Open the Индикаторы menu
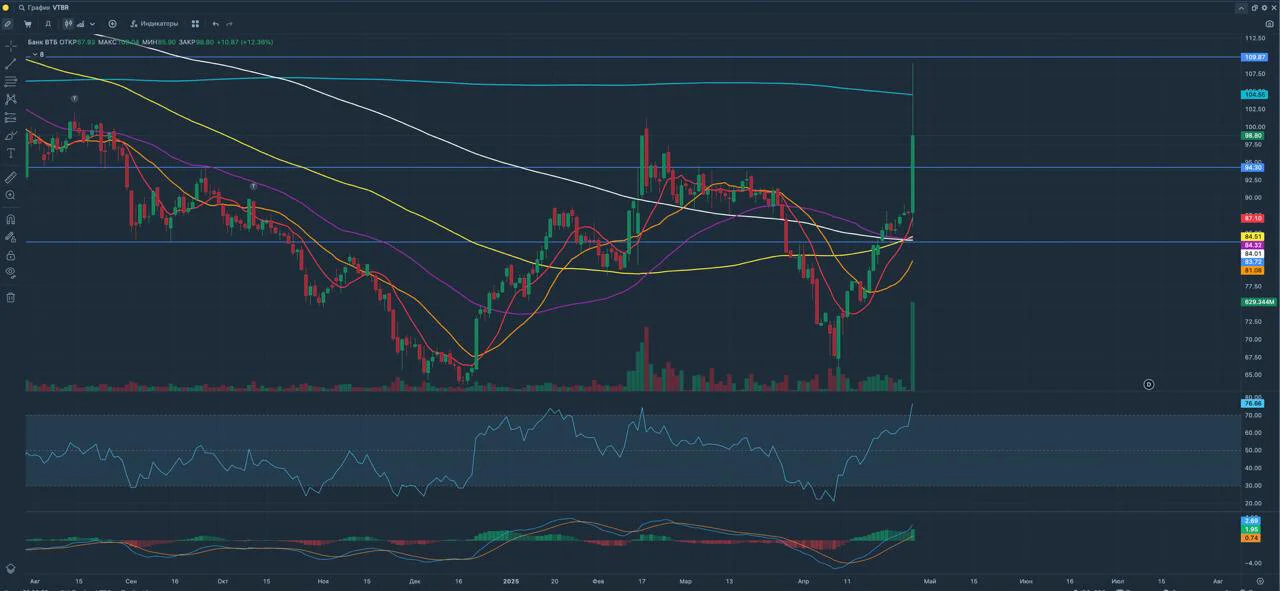 pos(154,23)
